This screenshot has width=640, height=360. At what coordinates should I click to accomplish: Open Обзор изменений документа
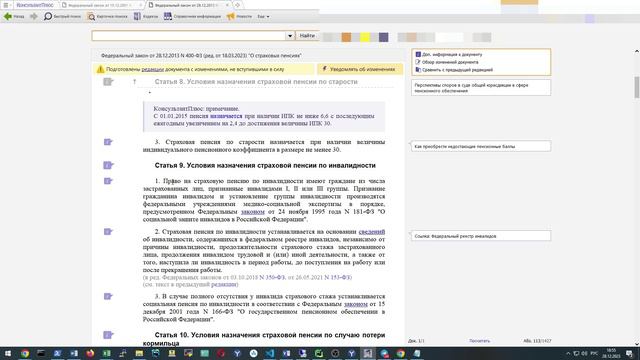pyautogui.click(x=447, y=62)
